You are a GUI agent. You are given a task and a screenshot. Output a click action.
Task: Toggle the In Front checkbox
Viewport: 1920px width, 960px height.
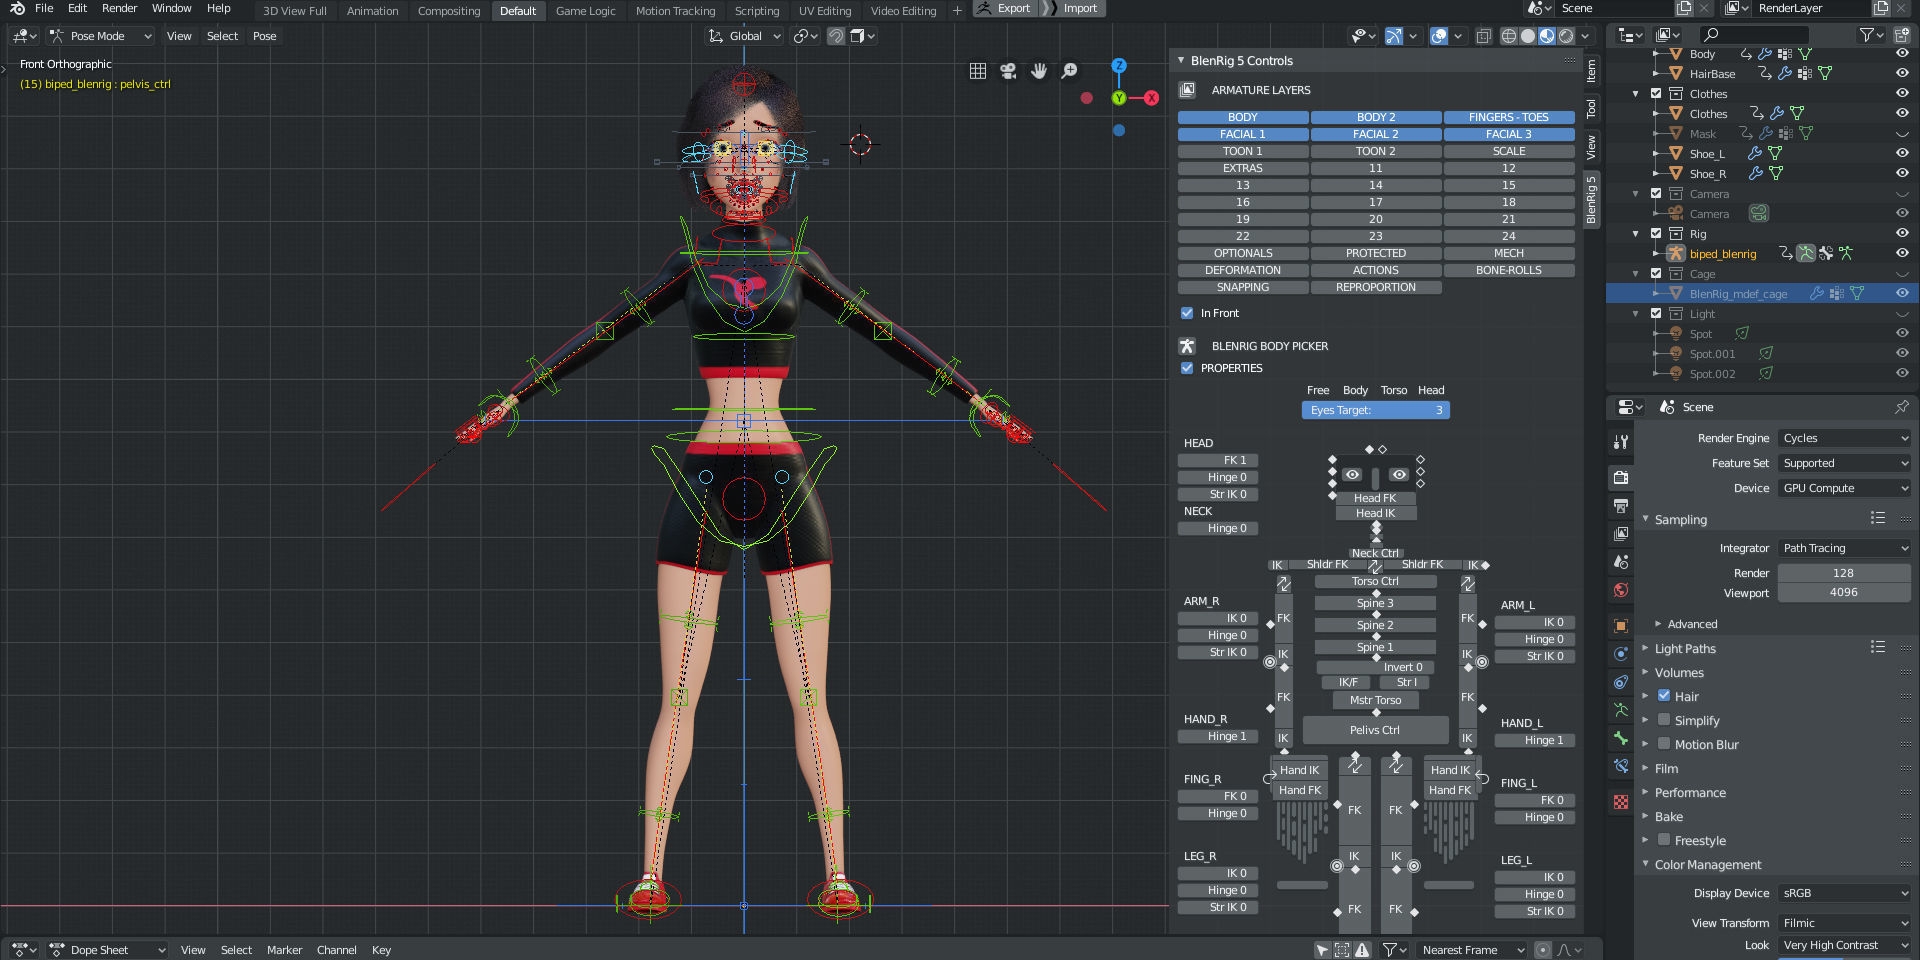click(x=1187, y=313)
